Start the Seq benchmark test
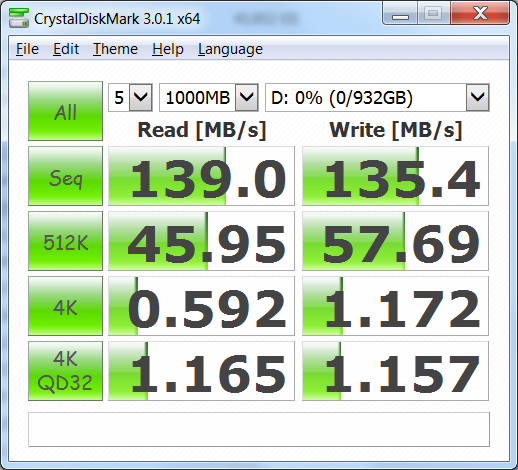The image size is (518, 470). (65, 176)
